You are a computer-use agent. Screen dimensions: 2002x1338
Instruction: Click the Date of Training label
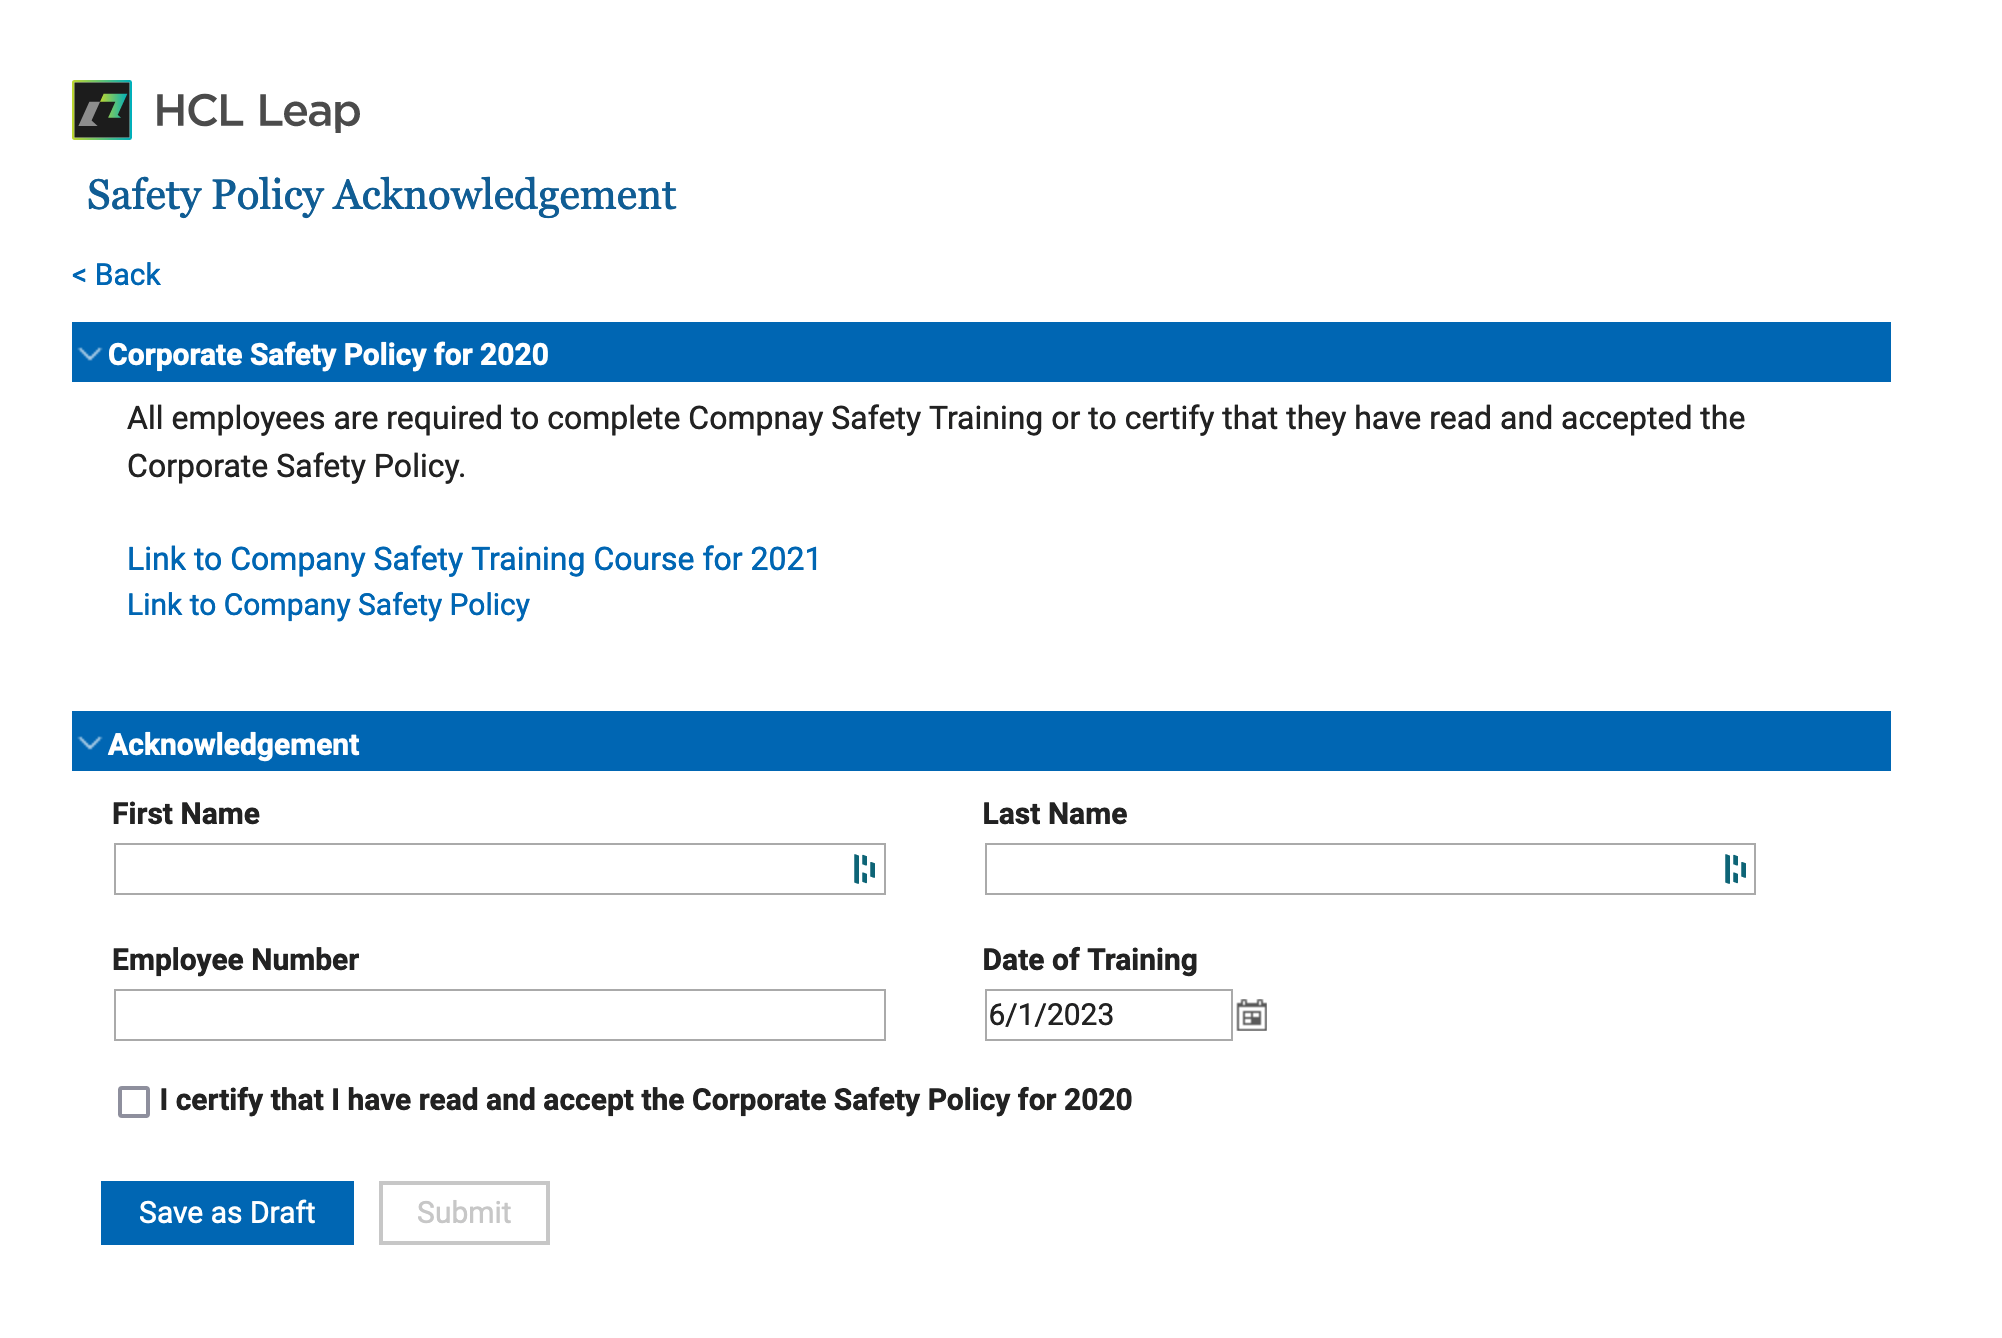1090,960
